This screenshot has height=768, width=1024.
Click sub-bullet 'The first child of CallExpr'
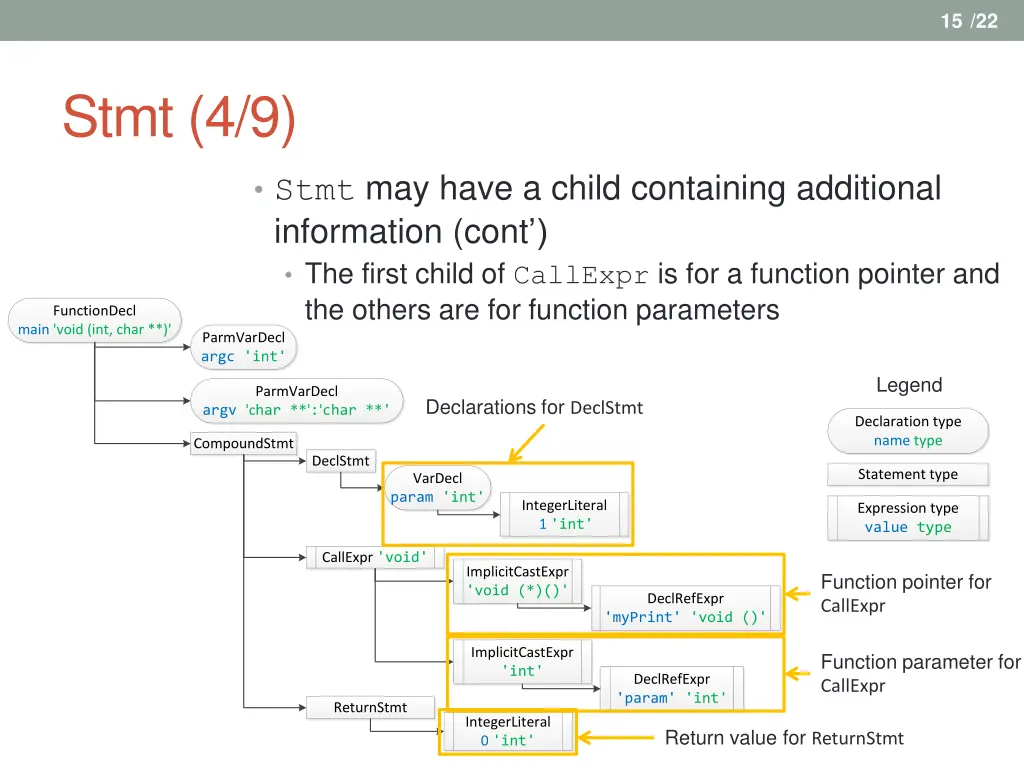[652, 292]
